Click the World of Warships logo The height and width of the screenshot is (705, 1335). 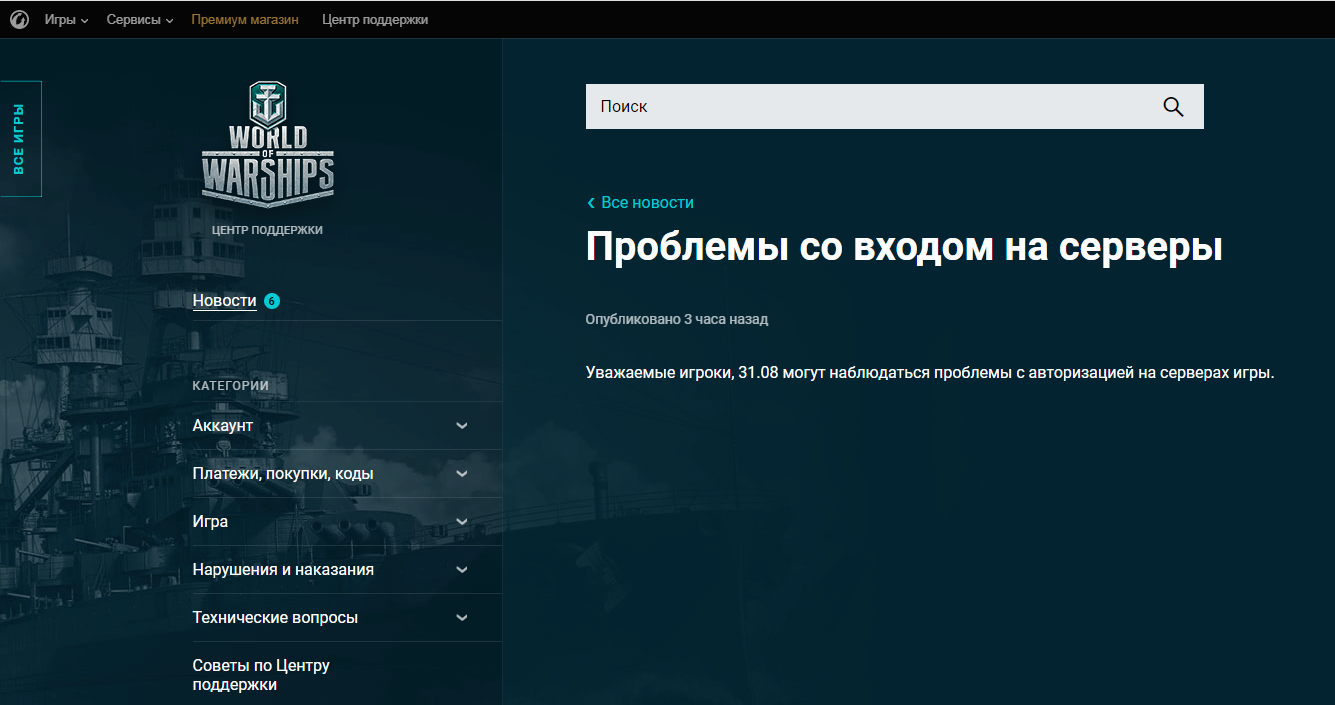pos(268,145)
